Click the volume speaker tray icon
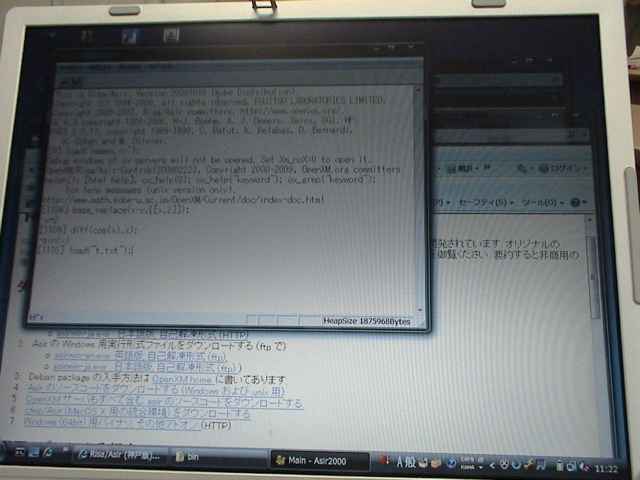This screenshot has width=640, height=480. 584,467
